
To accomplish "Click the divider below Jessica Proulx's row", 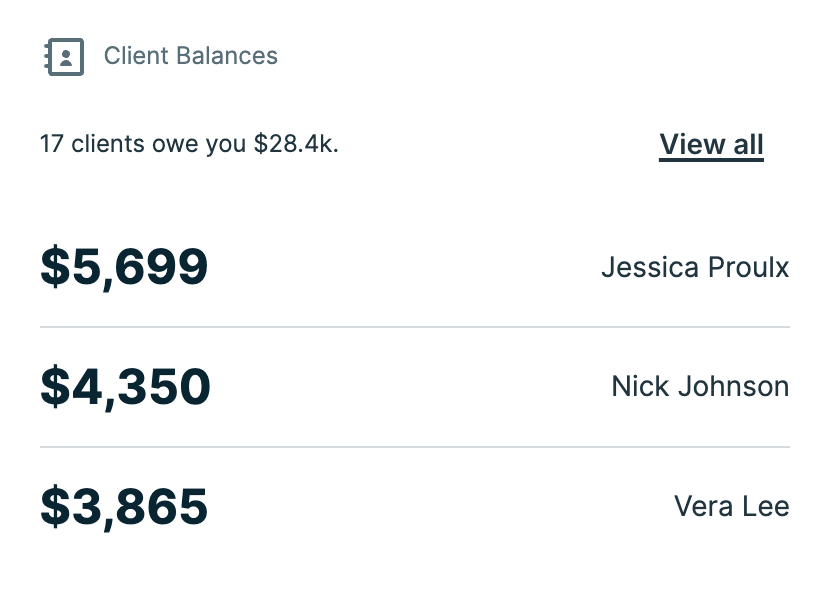I will [x=414, y=327].
